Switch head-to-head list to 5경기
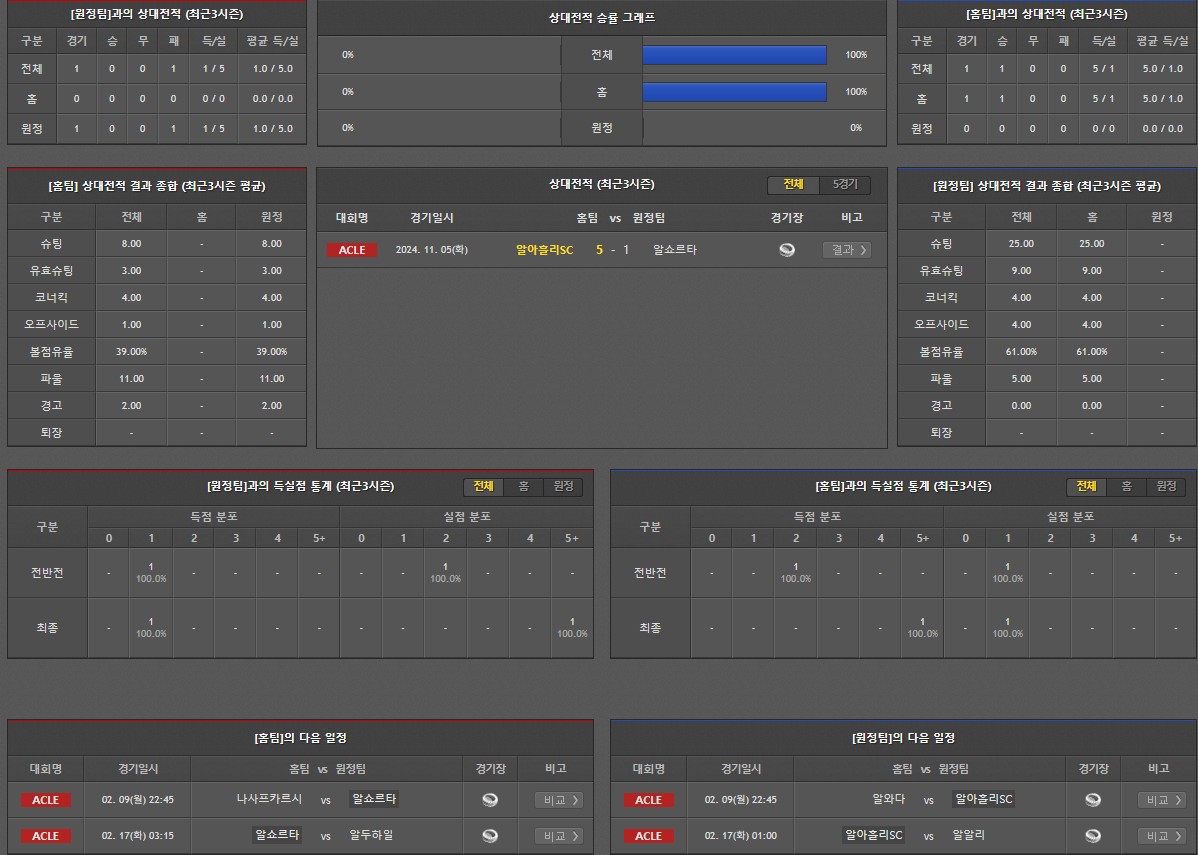1198x855 pixels. tap(845, 185)
